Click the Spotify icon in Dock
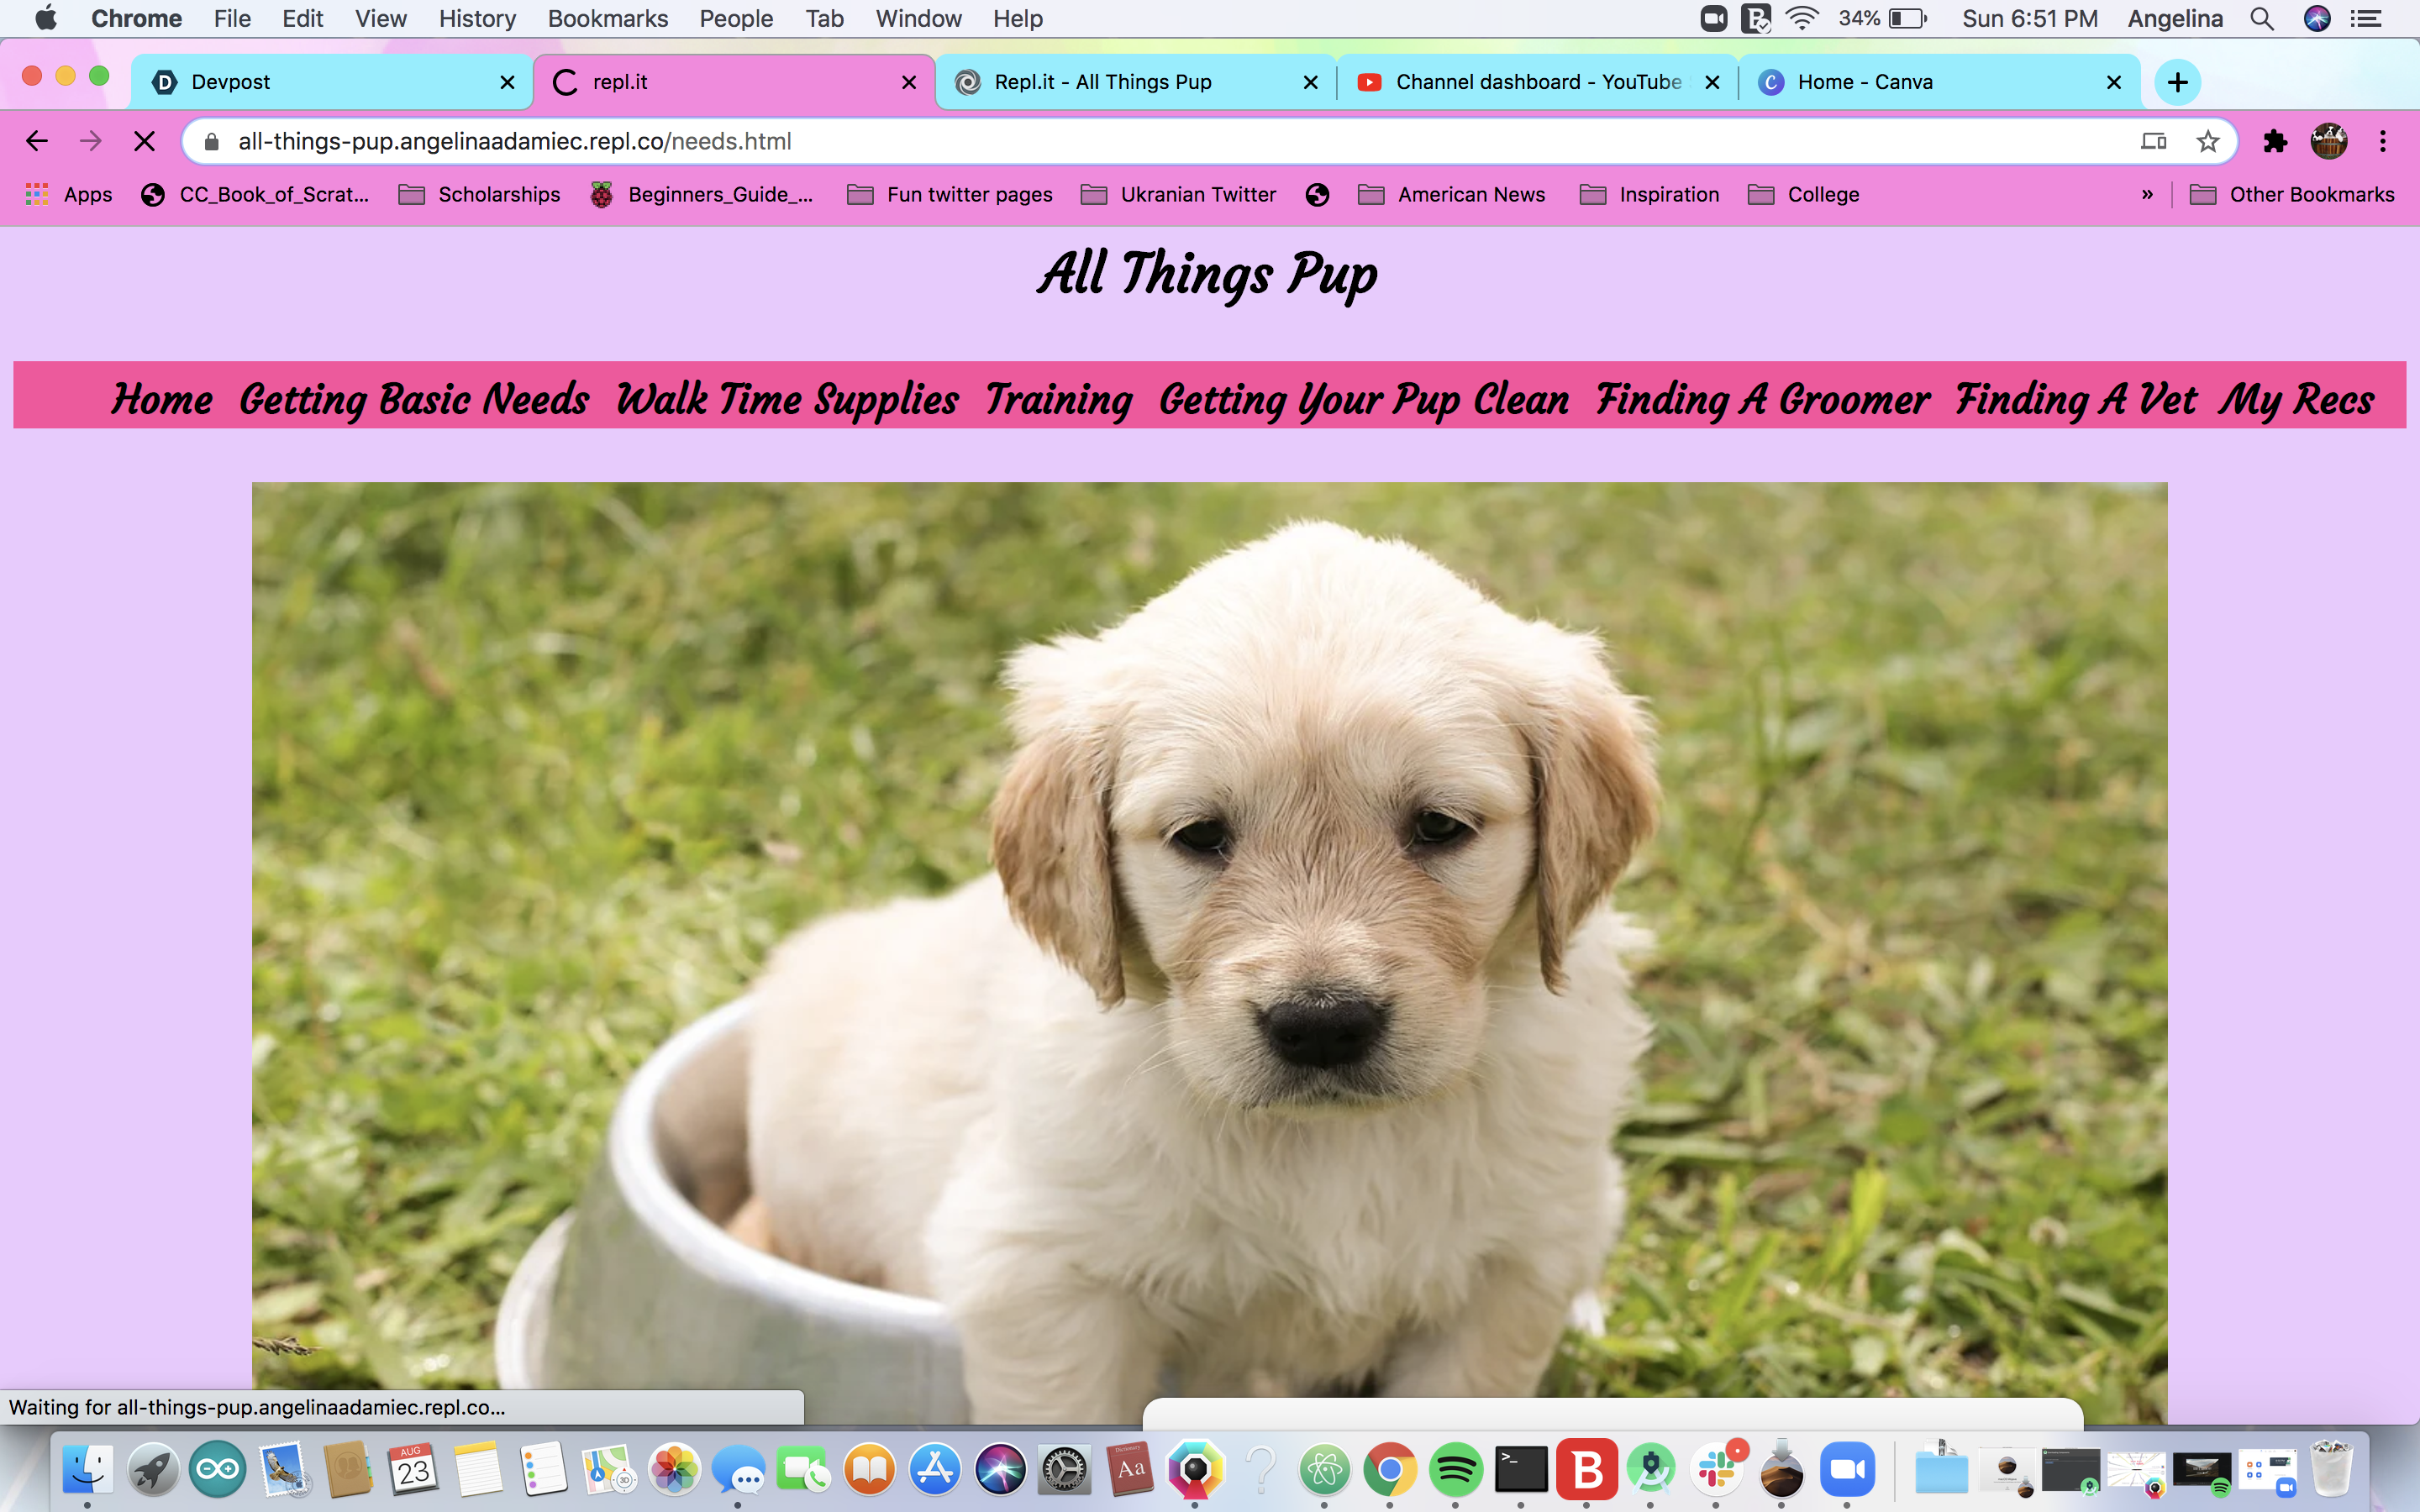The image size is (2420, 1512). pyautogui.click(x=1455, y=1469)
